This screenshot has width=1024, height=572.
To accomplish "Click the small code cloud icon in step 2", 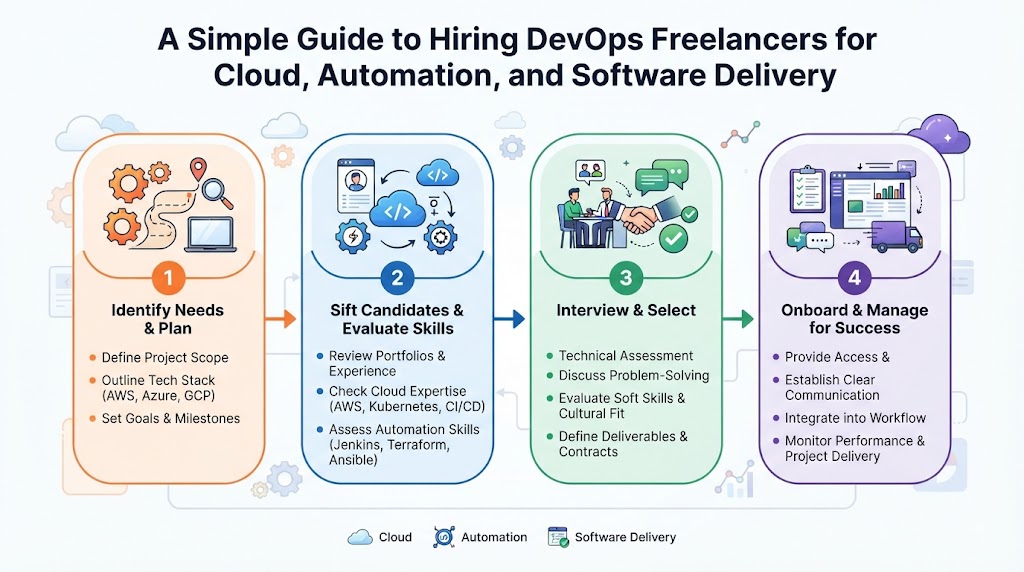I will click(x=437, y=174).
